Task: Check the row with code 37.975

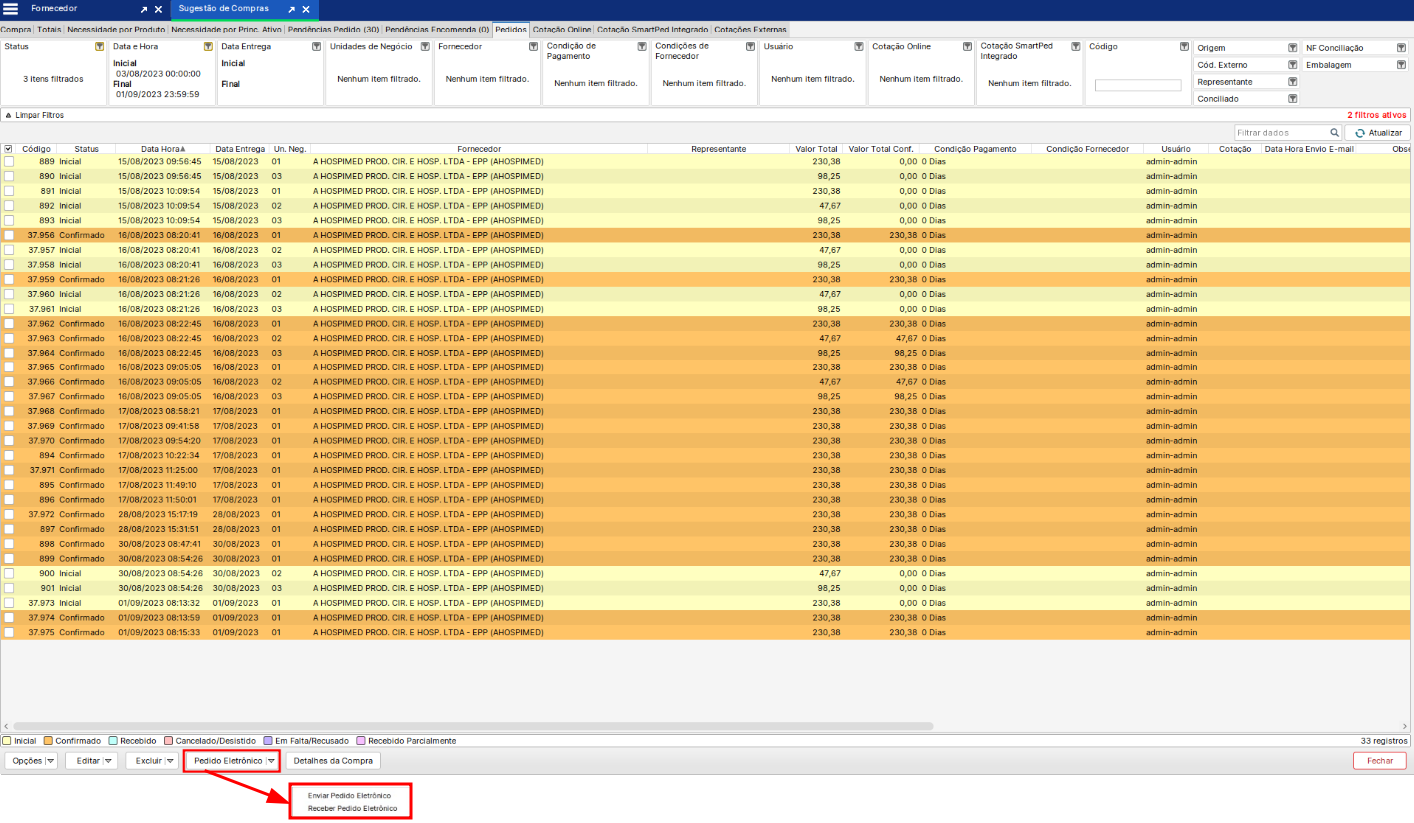Action: pos(9,632)
